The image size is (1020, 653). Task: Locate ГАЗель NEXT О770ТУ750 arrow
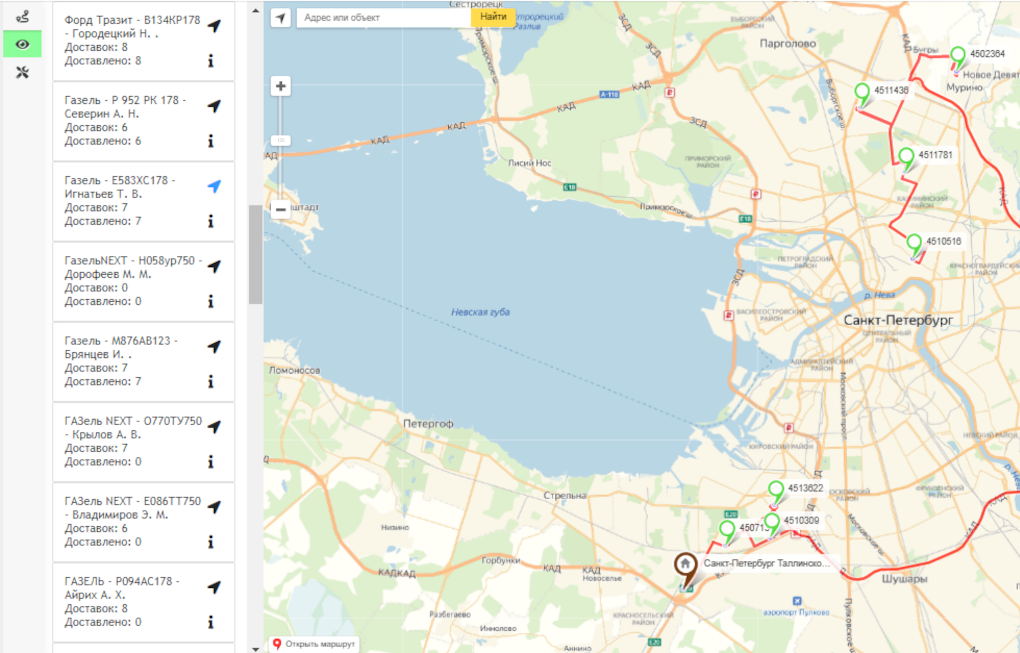coord(214,427)
